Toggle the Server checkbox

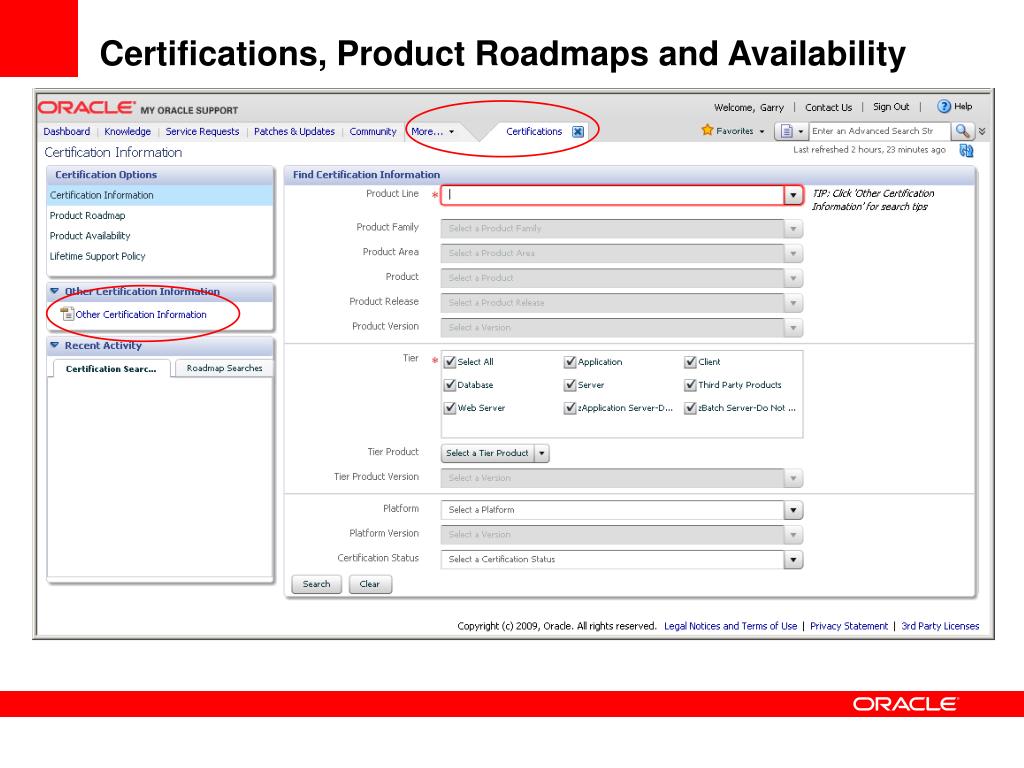[x=570, y=385]
